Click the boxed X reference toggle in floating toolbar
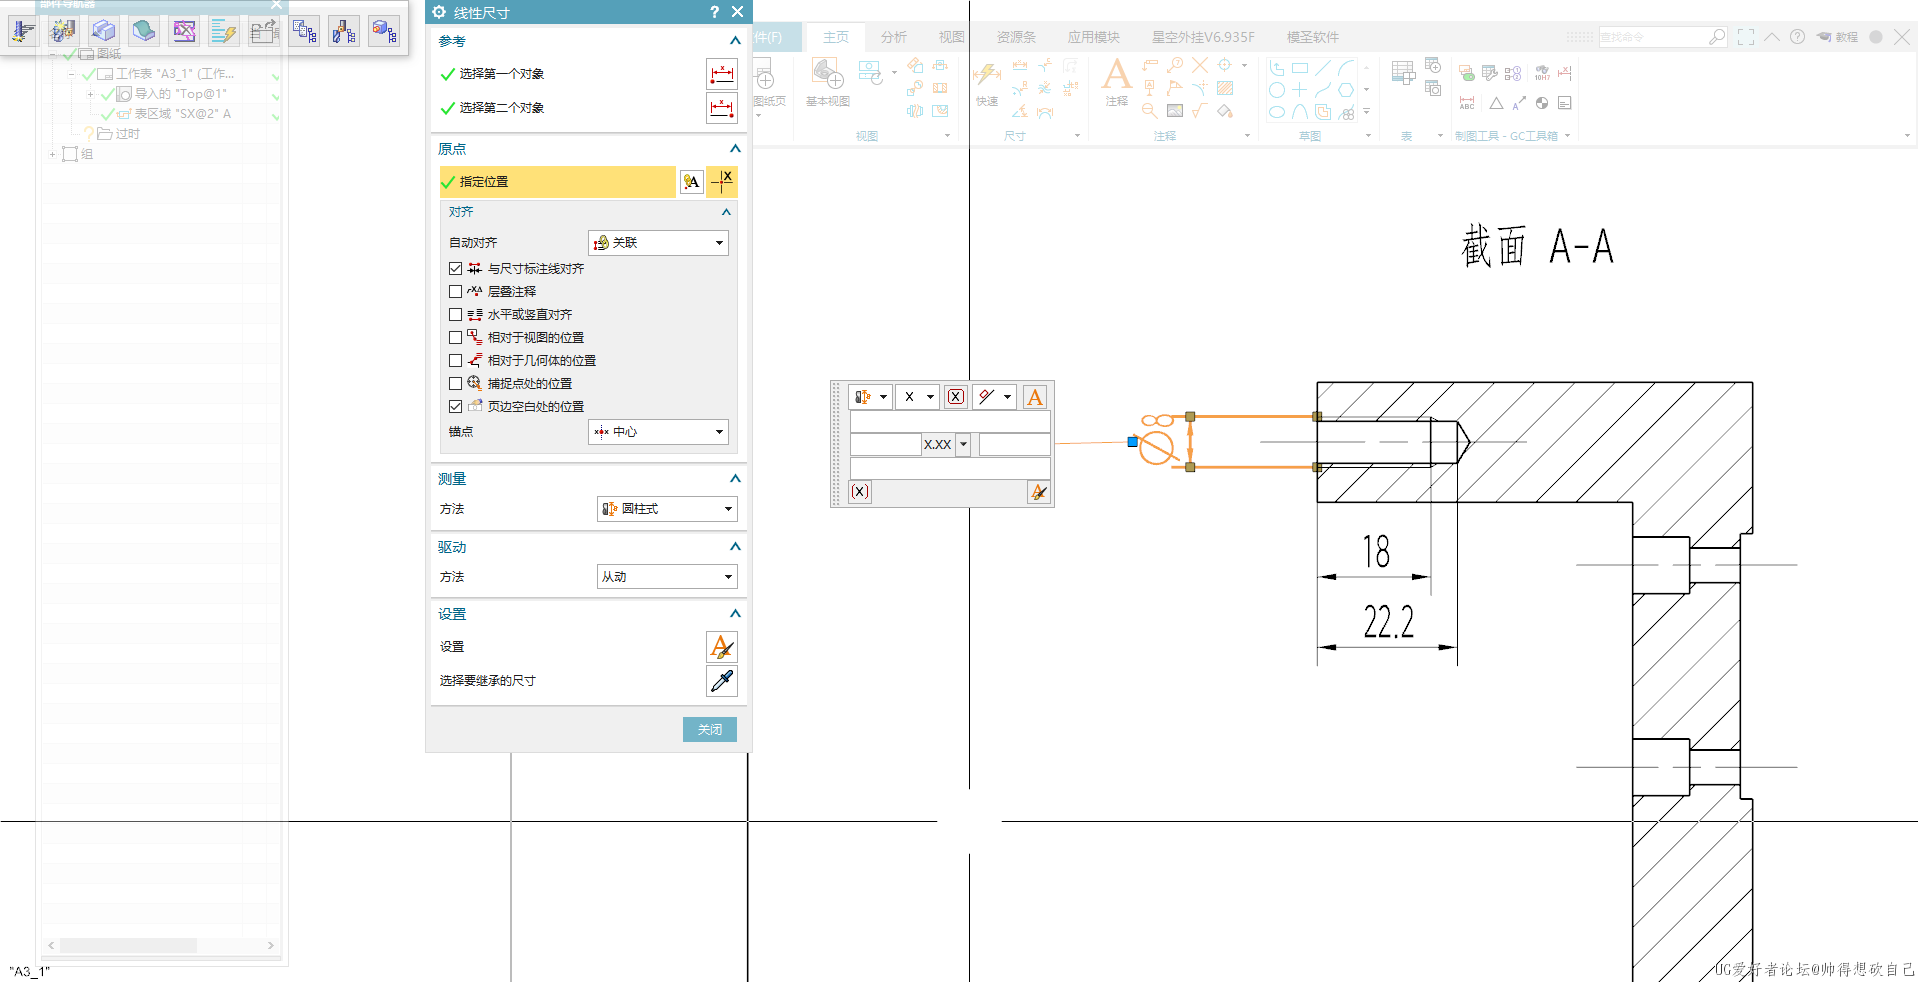 (956, 397)
